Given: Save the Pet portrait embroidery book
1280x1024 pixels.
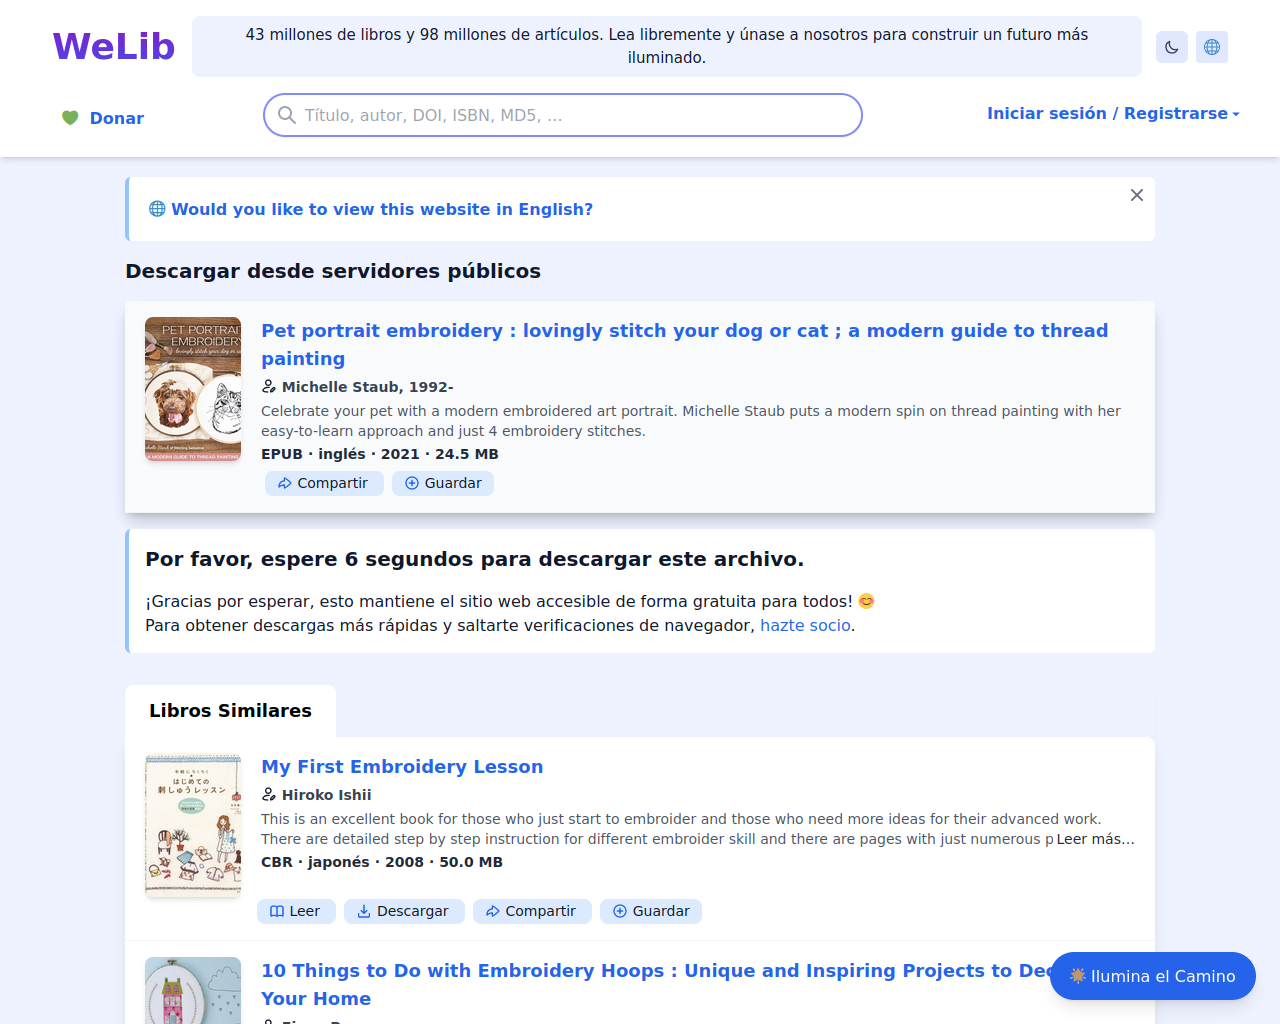Looking at the screenshot, I should click(x=443, y=483).
